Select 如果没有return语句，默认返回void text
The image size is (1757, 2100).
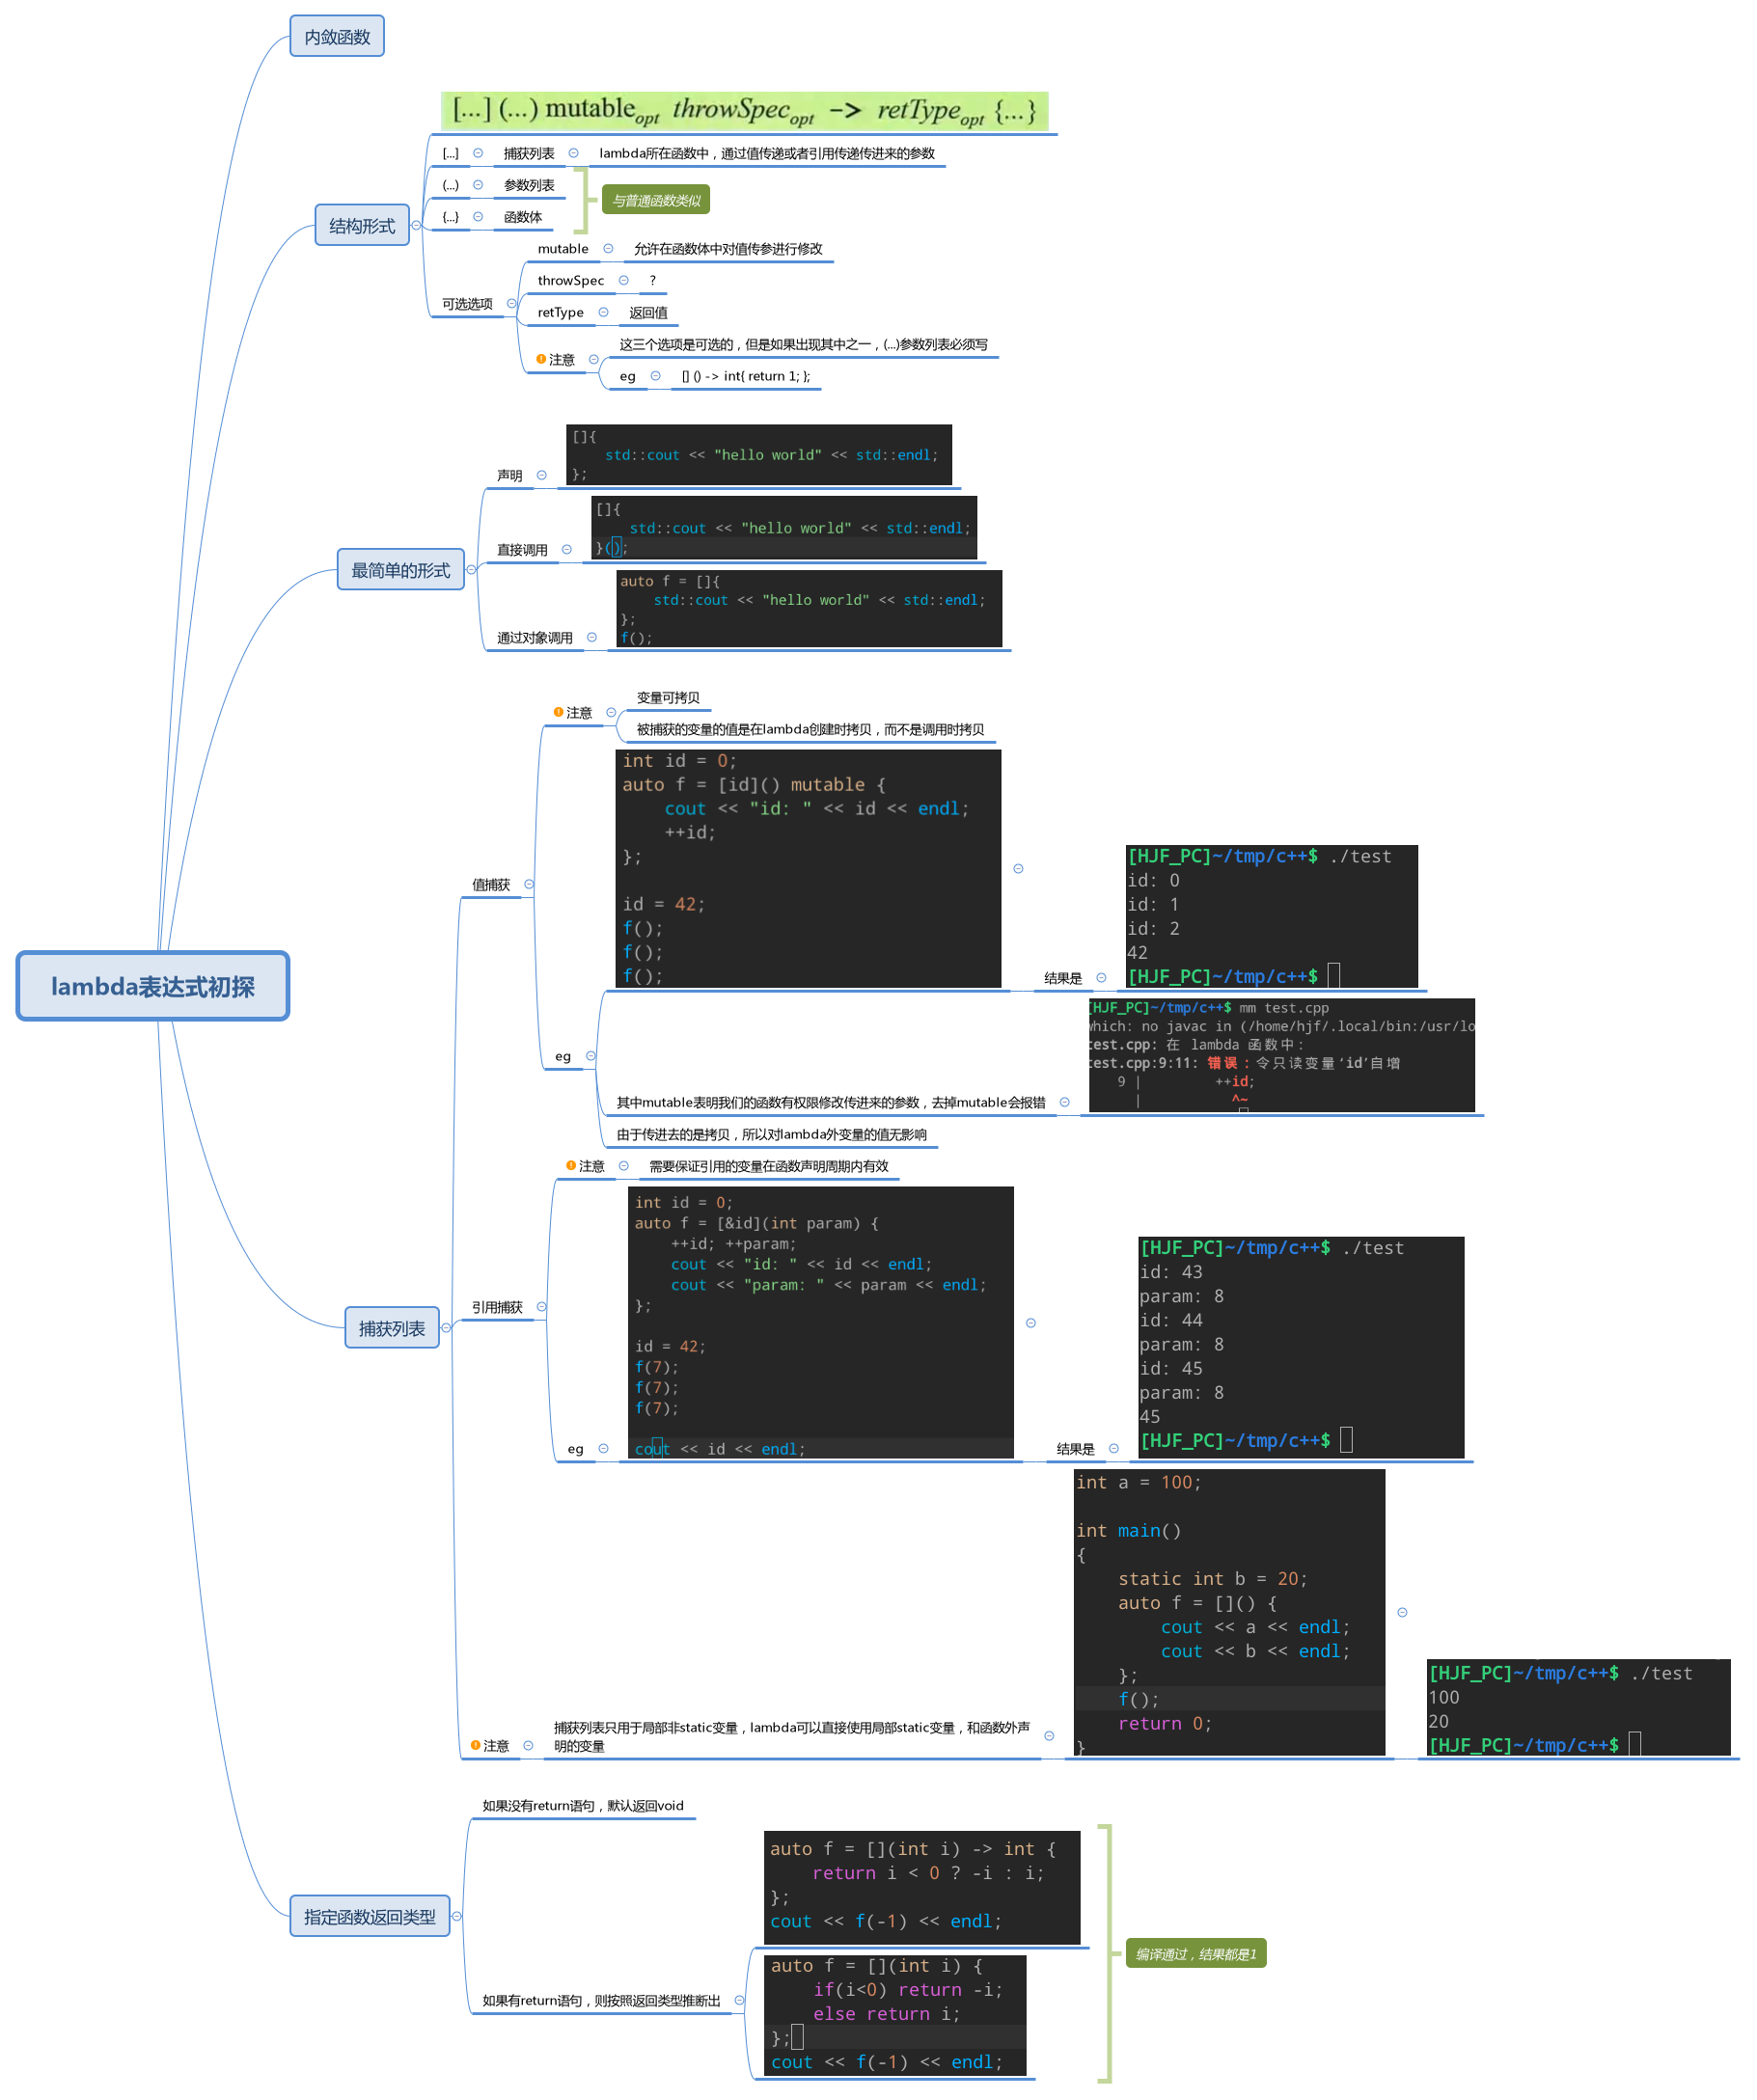click(583, 1805)
